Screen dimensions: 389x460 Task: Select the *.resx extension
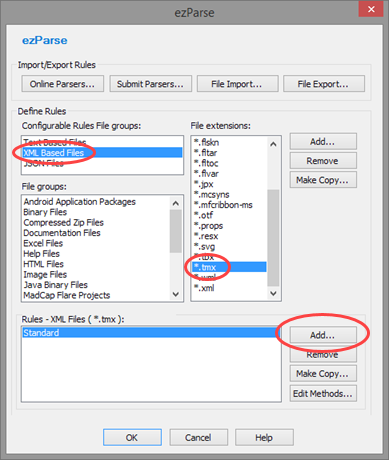tap(230, 236)
